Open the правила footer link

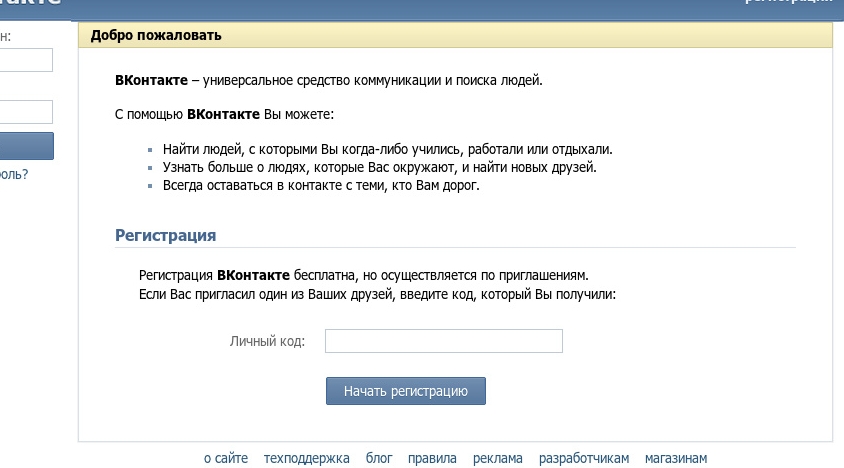(x=432, y=458)
